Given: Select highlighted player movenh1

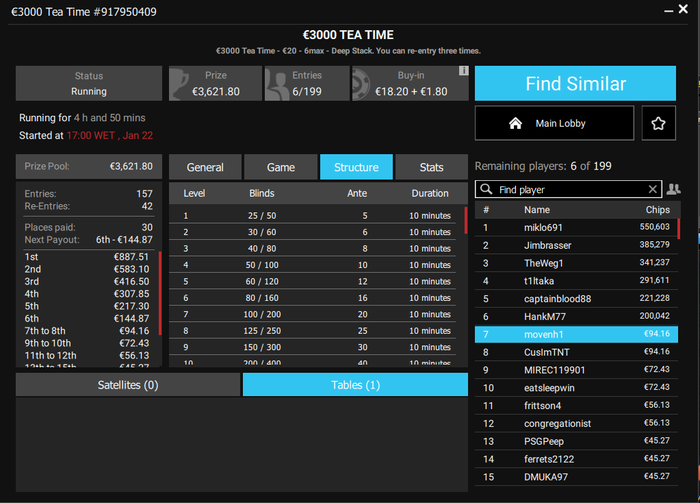Looking at the screenshot, I should [x=576, y=334].
